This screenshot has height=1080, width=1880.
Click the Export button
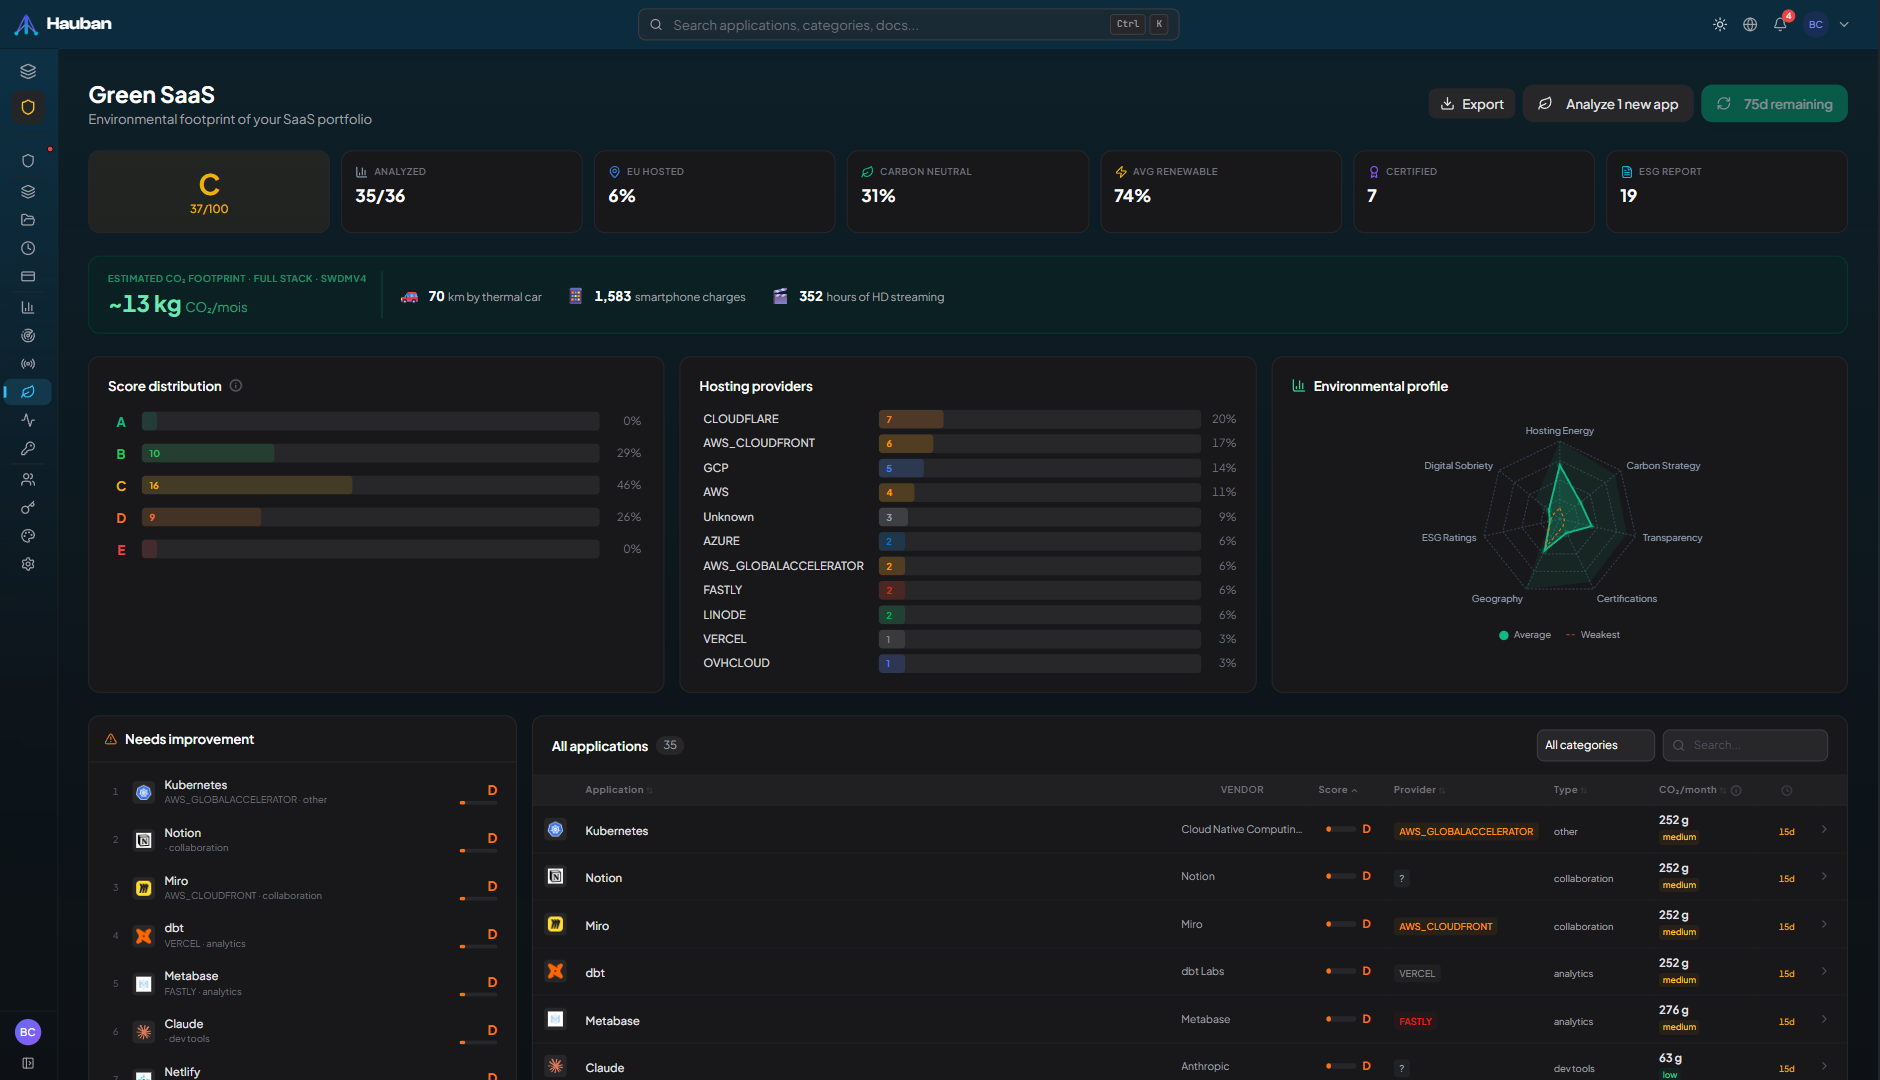point(1472,104)
